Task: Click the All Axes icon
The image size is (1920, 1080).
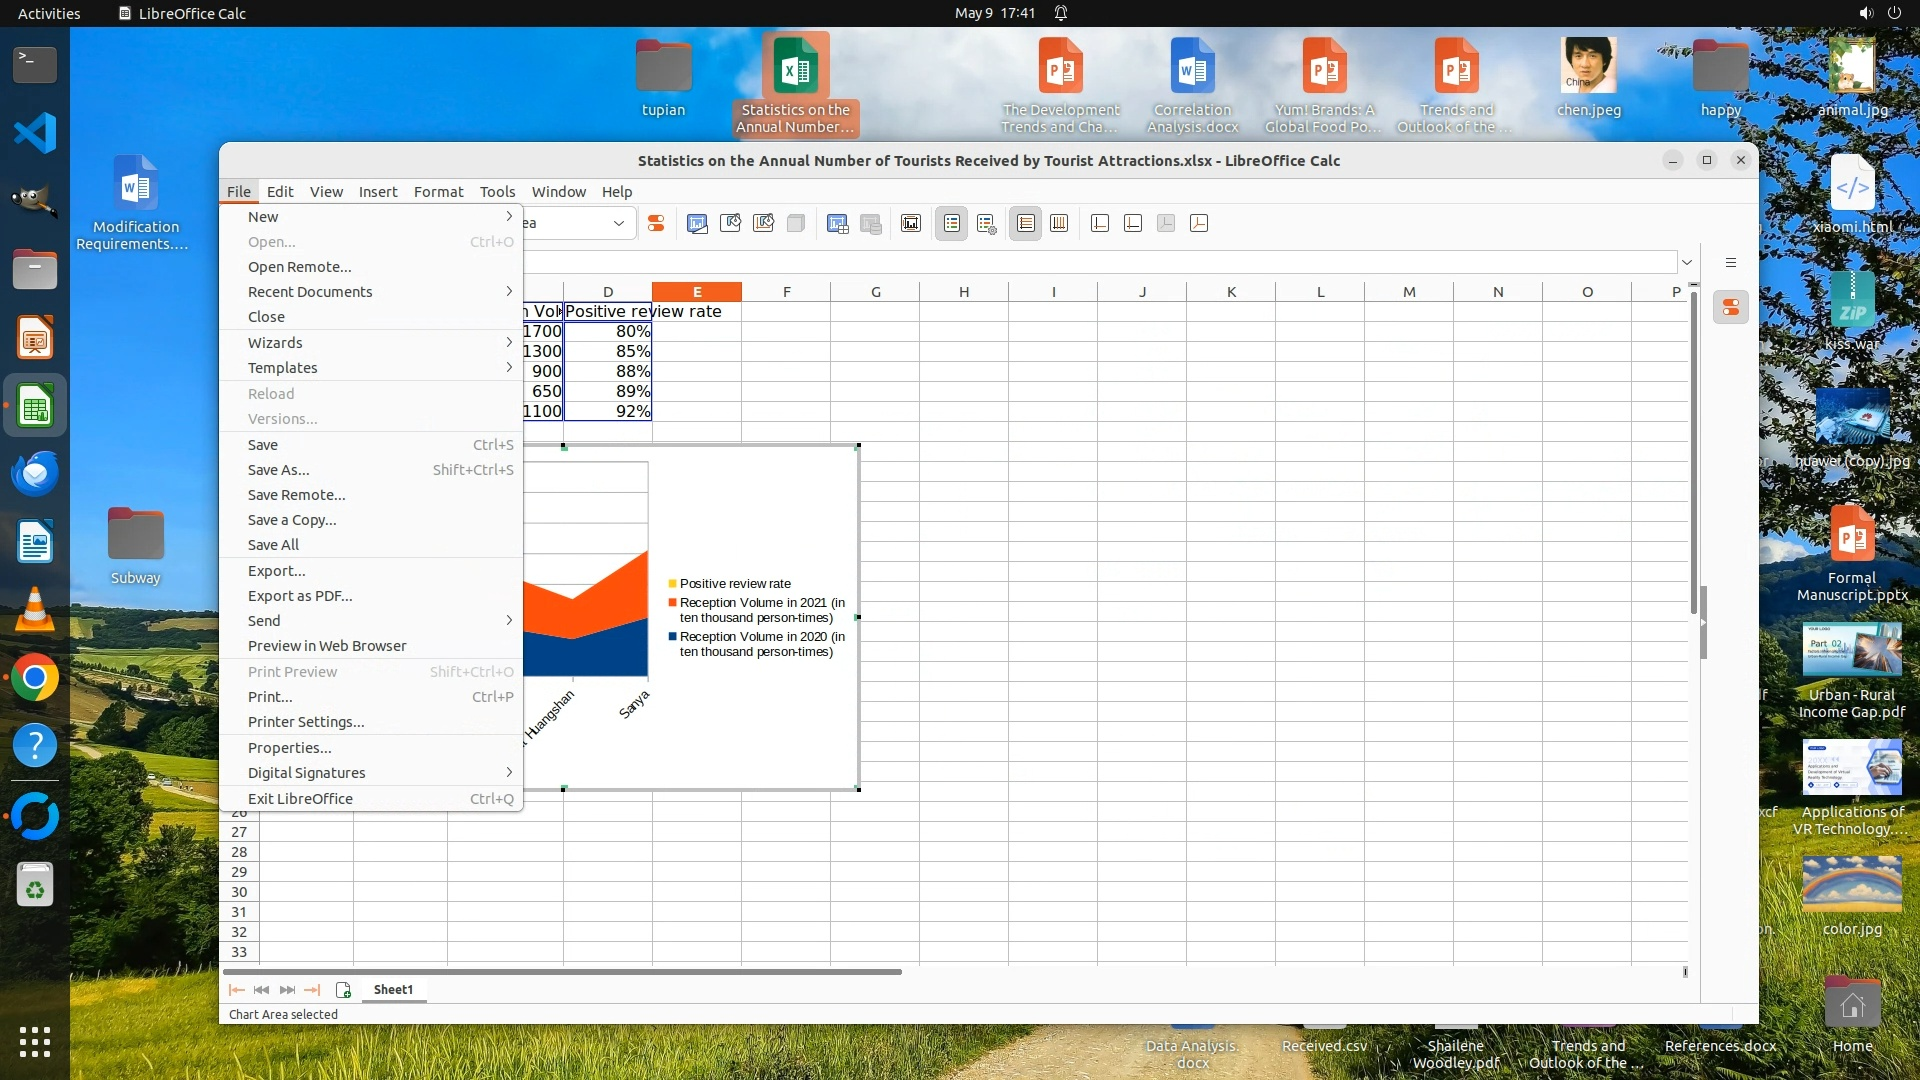Action: [1199, 224]
